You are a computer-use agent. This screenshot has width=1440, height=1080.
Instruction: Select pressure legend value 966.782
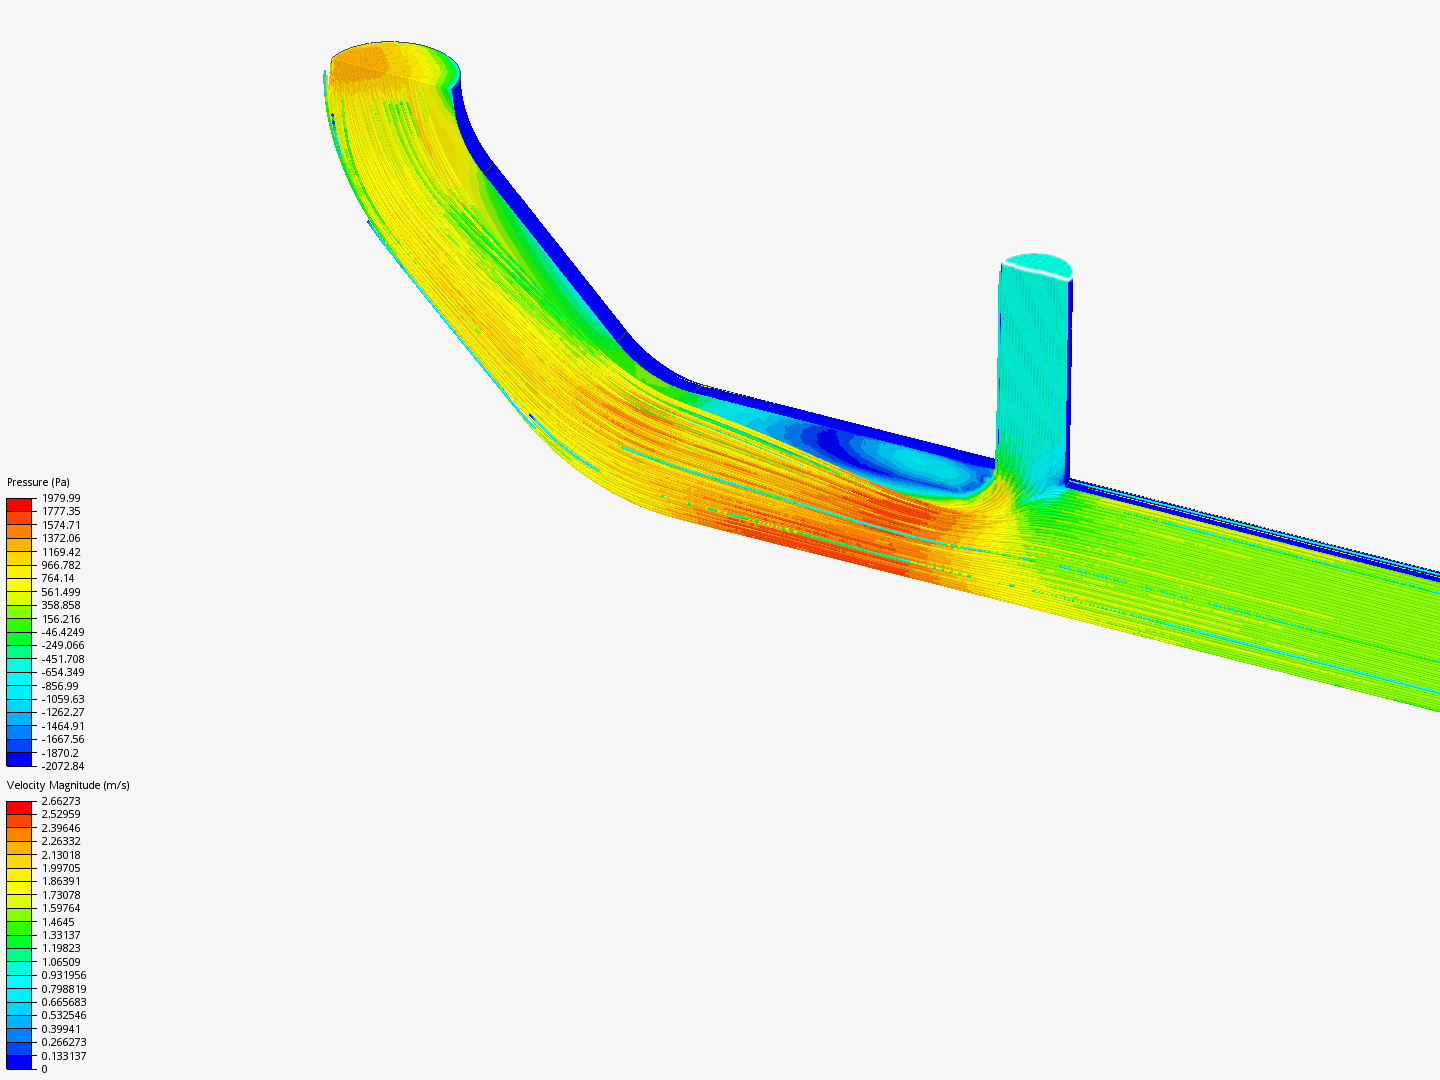coord(61,565)
